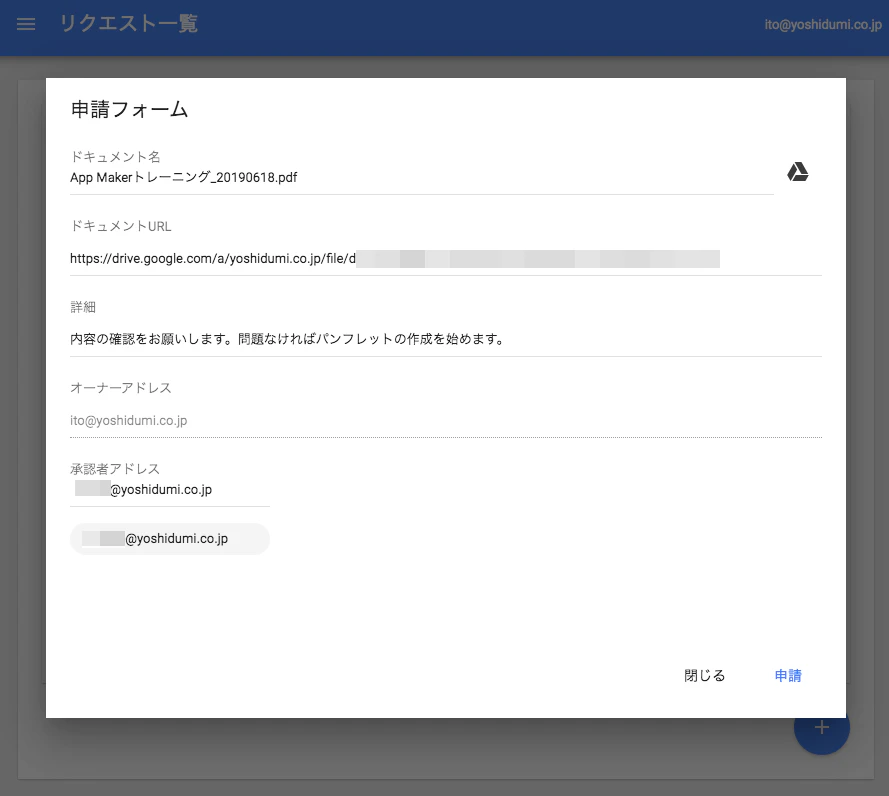Click the ito@yoshidumi.co.jp account in header
Screen dimensions: 889x796
coord(823,24)
